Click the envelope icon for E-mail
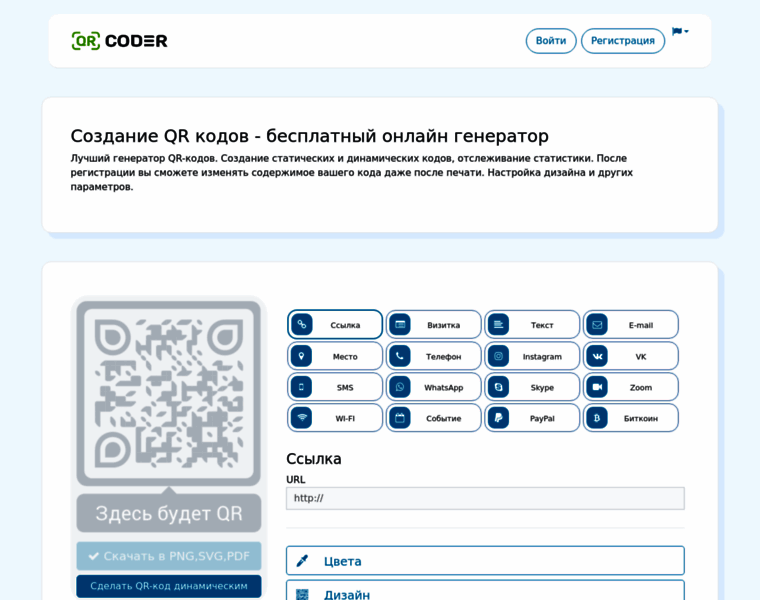Screen dimensions: 760x600 (597, 324)
